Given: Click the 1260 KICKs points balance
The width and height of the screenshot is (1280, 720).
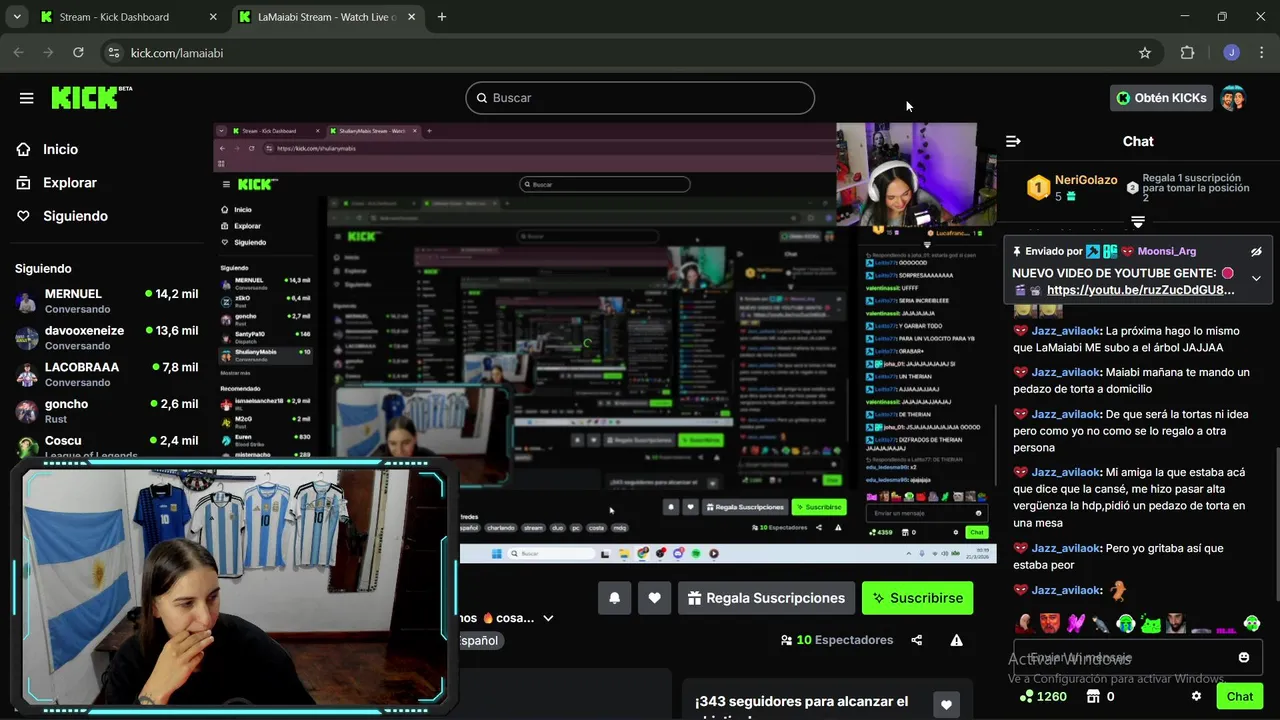Looking at the screenshot, I should (1043, 696).
